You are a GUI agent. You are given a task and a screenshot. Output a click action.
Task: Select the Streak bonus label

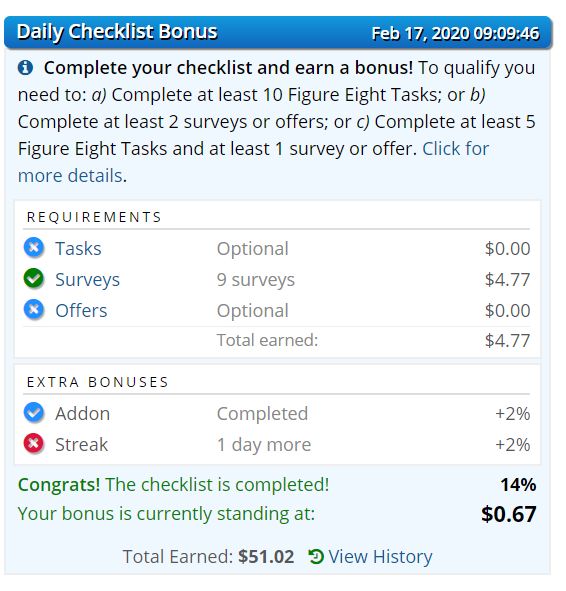(x=81, y=444)
